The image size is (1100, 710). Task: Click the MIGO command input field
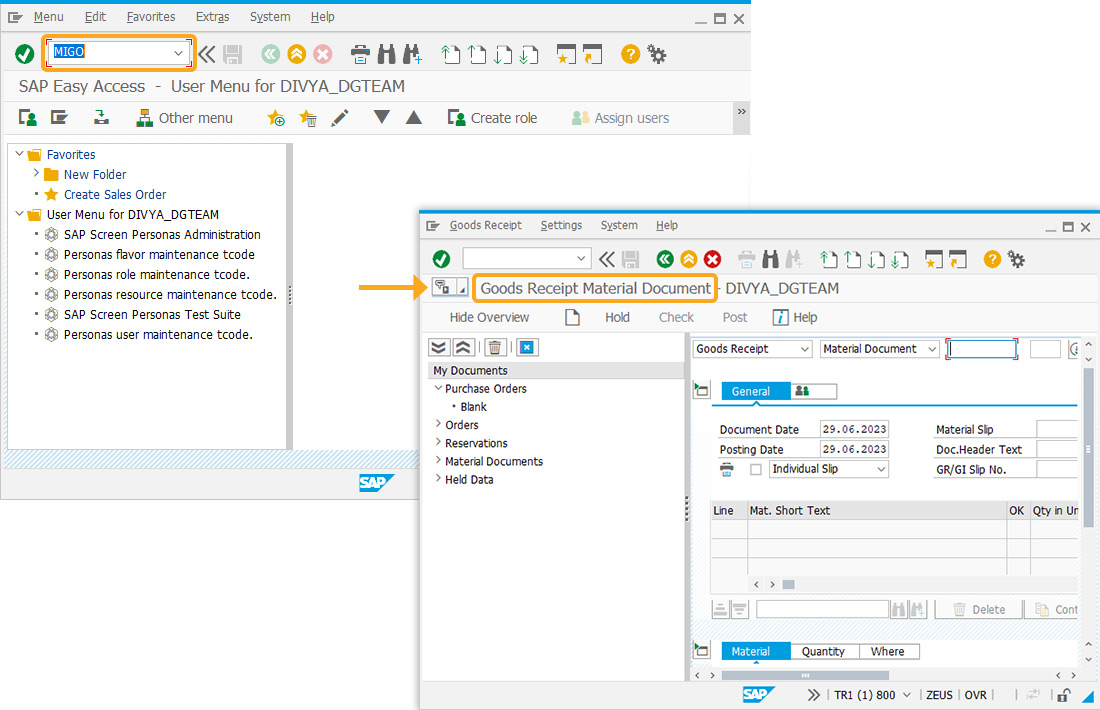point(110,53)
